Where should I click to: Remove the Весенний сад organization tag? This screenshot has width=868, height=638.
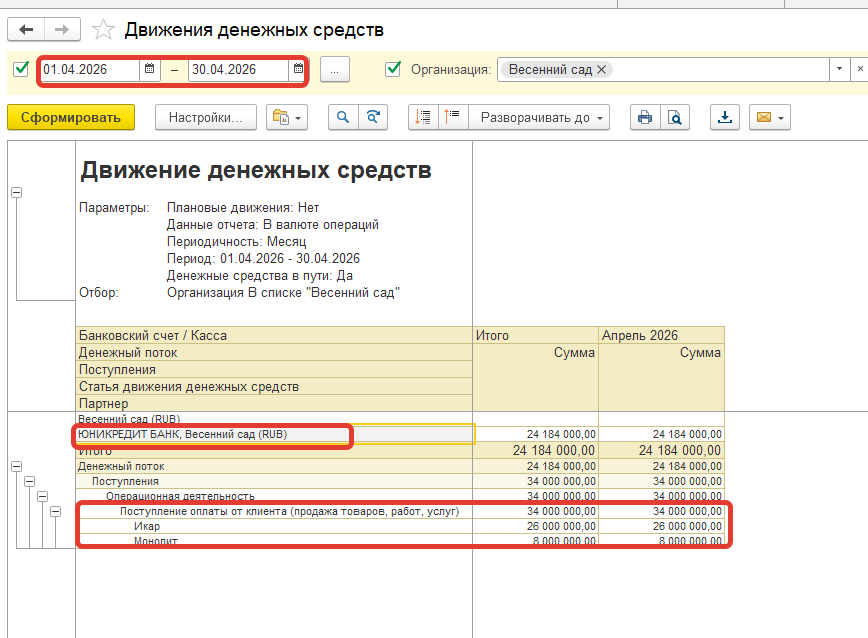coord(601,69)
